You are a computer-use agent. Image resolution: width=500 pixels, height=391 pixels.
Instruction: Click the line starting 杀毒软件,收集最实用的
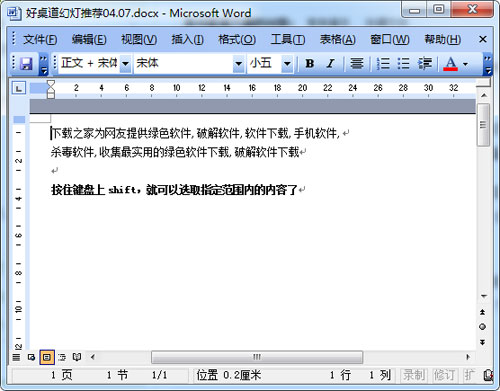tap(175, 152)
